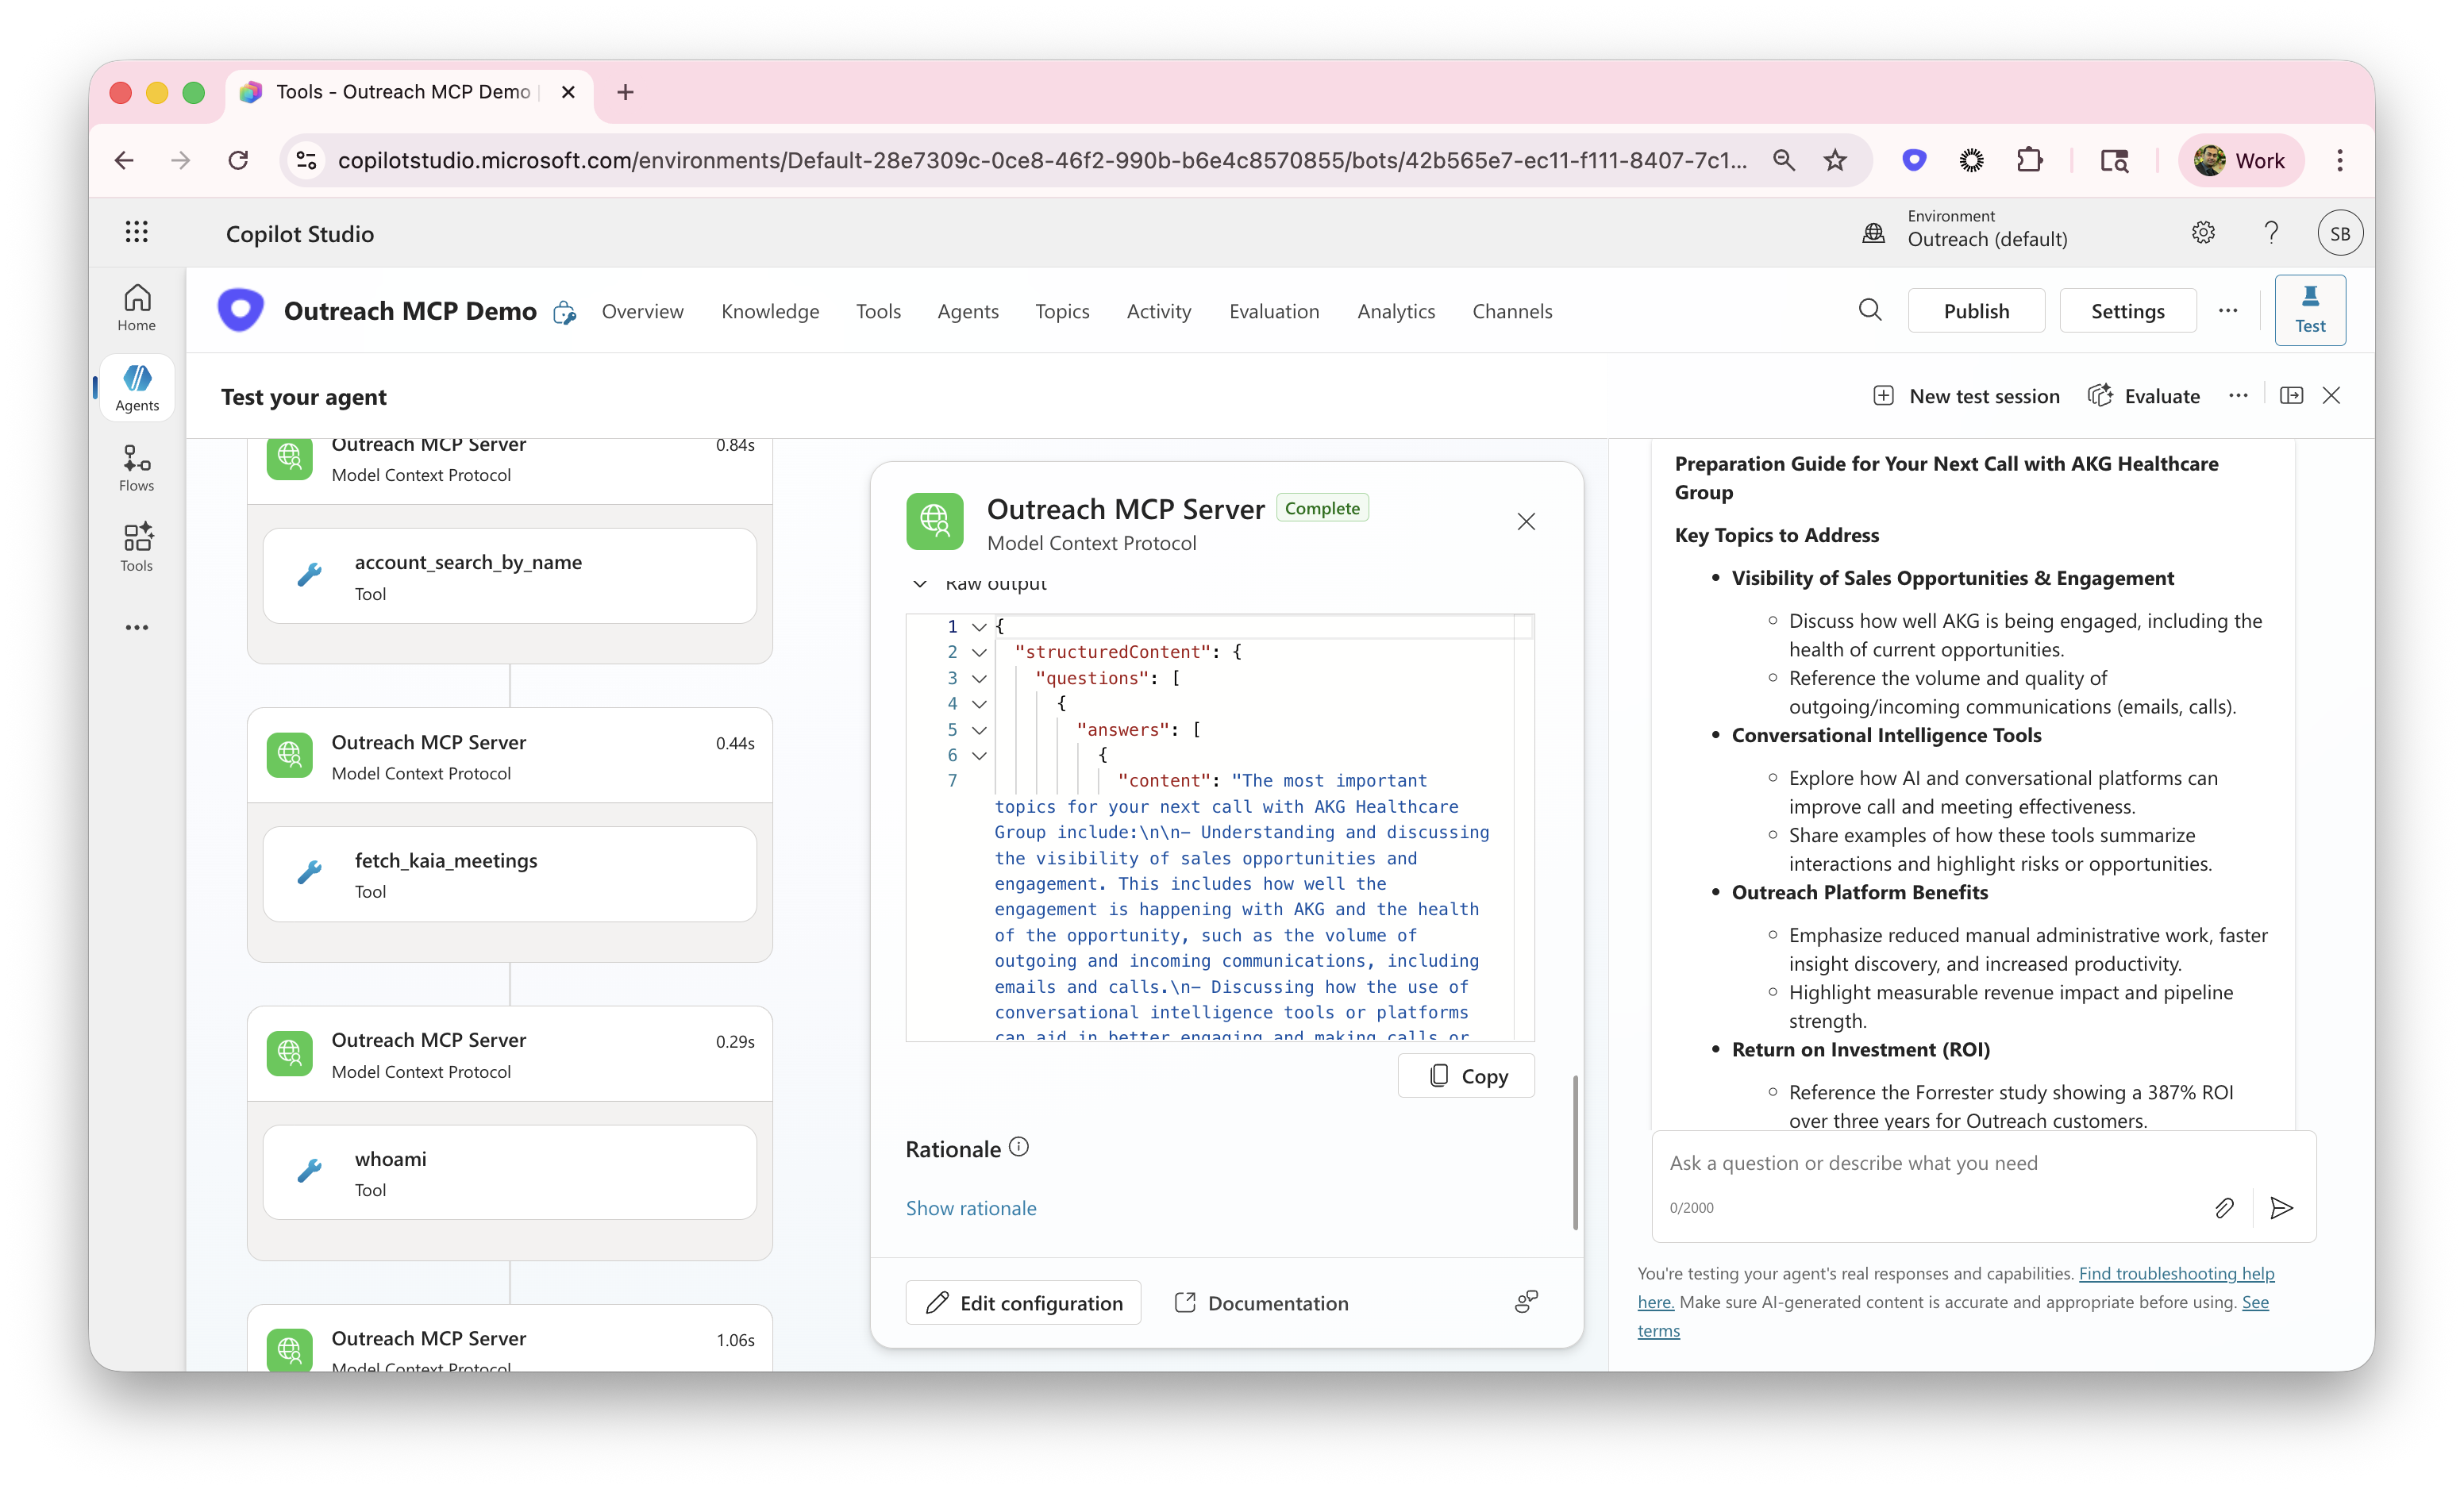The width and height of the screenshot is (2464, 1489).
Task: Open the app launcher grid icon
Action: point(137,232)
